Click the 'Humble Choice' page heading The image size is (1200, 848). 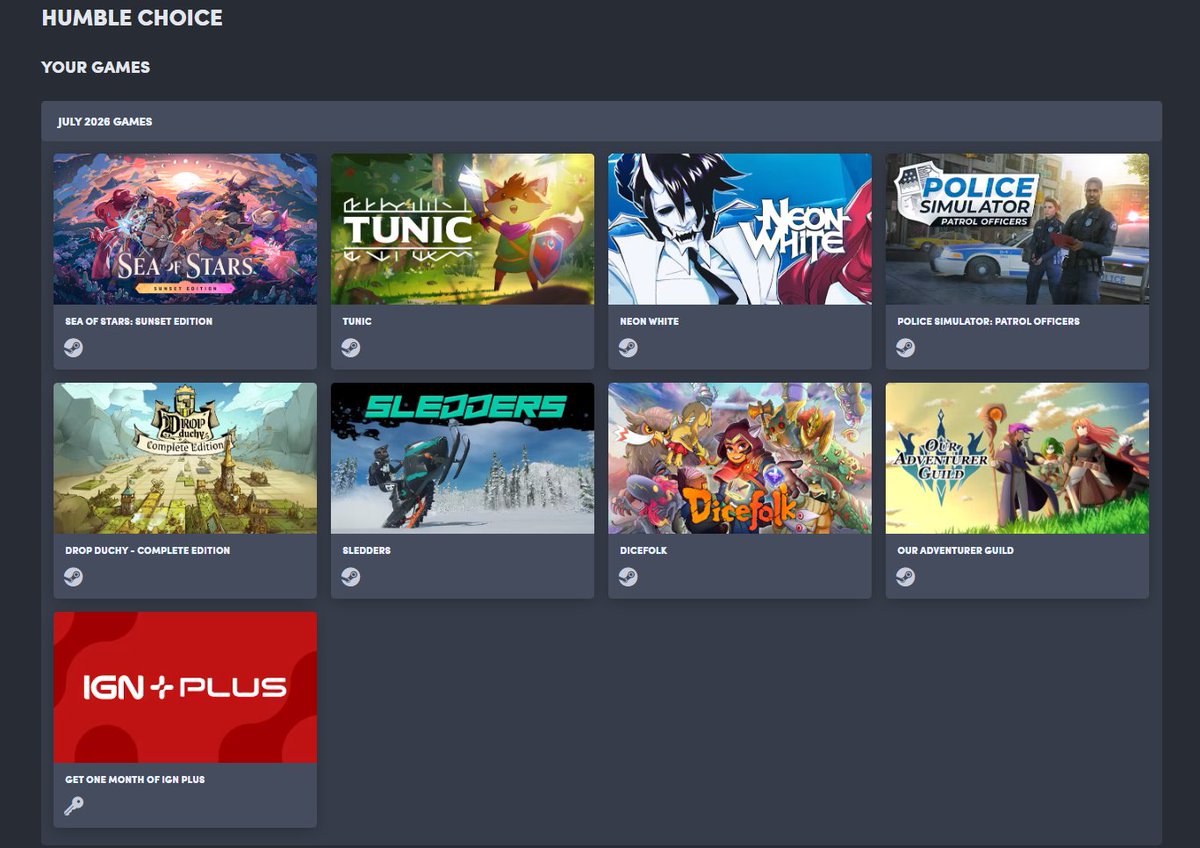[132, 17]
